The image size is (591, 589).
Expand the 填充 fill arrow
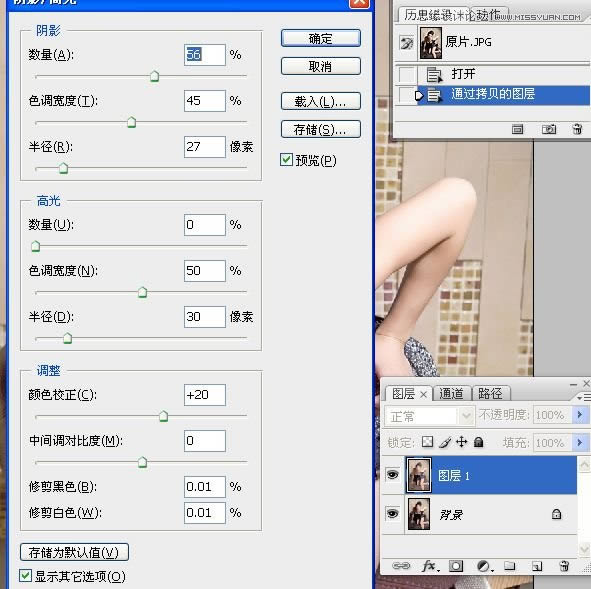580,442
